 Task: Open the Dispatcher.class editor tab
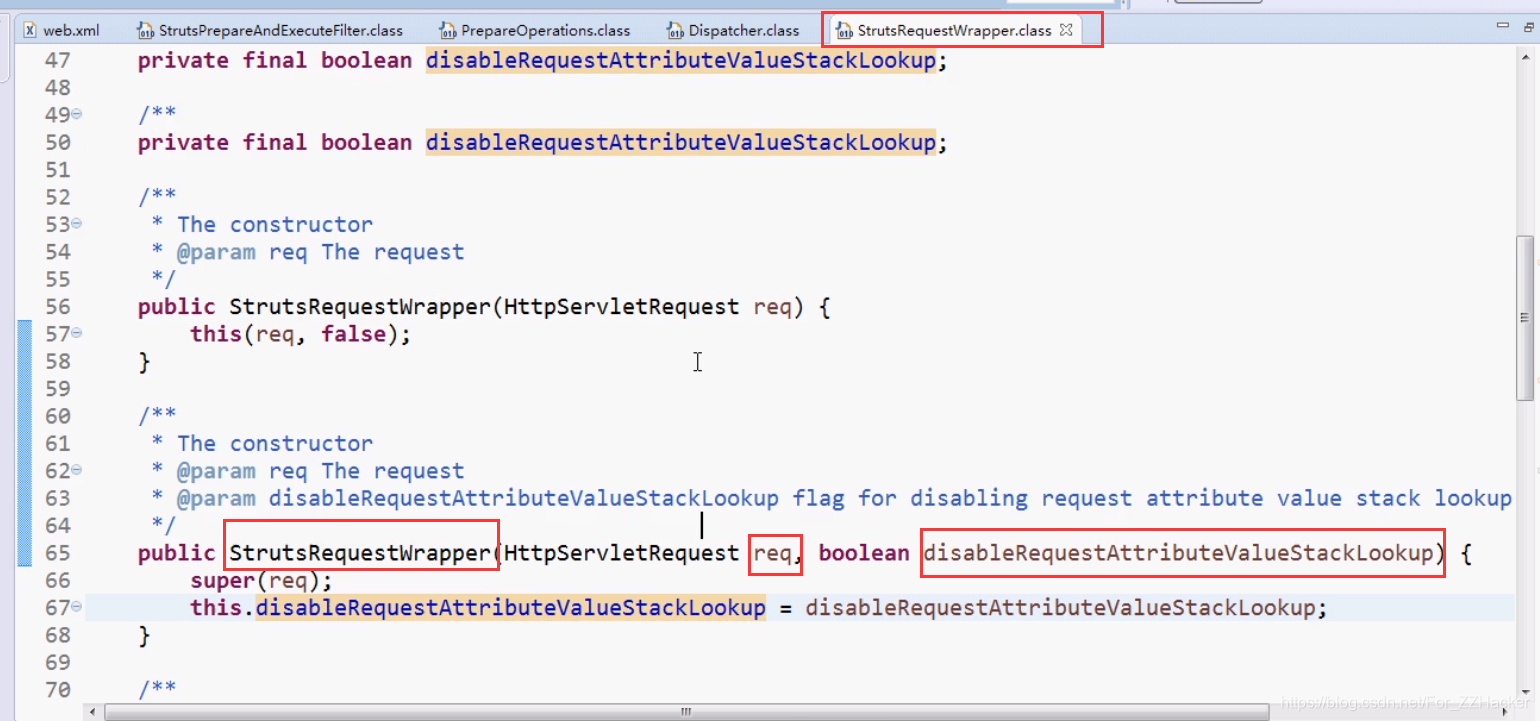pyautogui.click(x=734, y=30)
